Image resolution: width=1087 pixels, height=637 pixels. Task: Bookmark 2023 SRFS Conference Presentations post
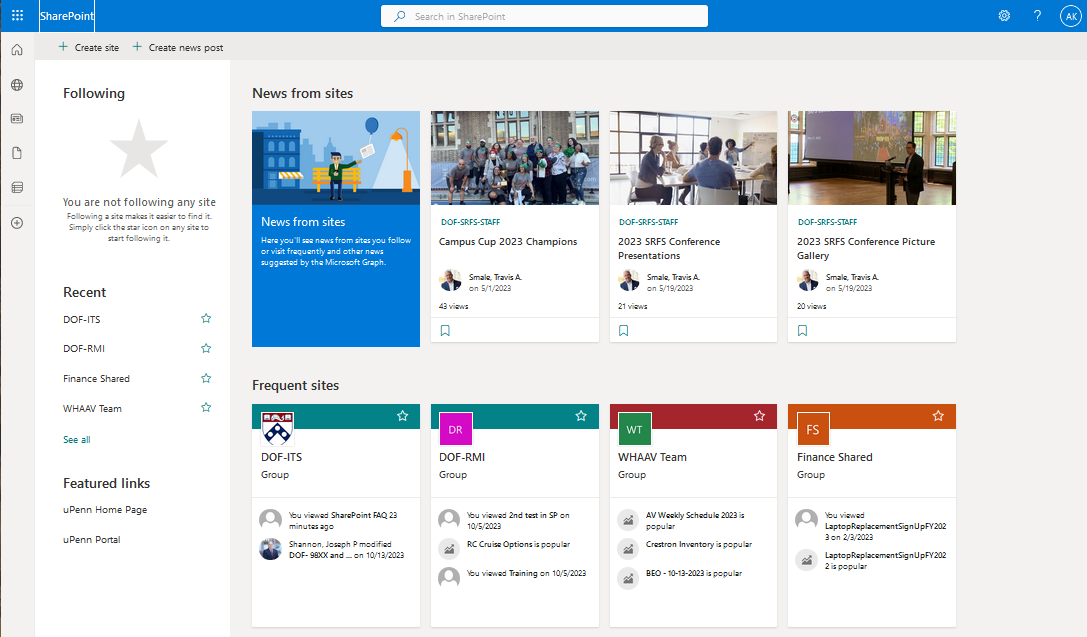pyautogui.click(x=624, y=331)
